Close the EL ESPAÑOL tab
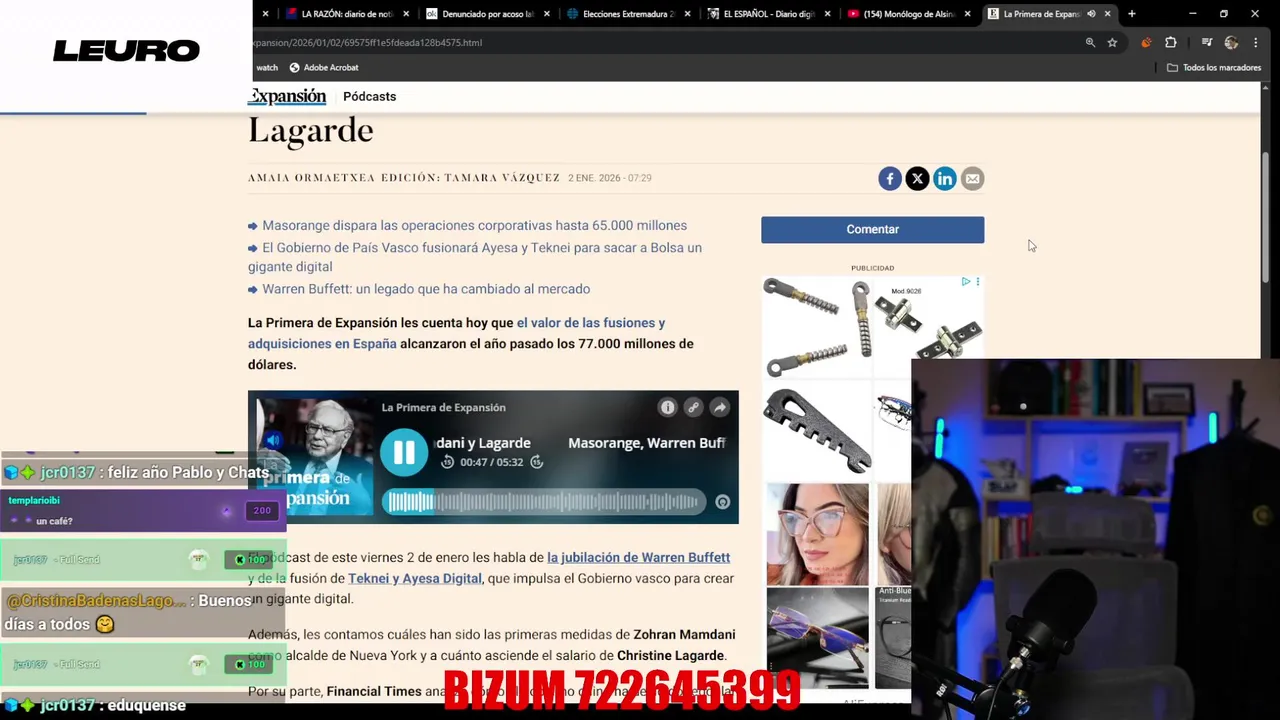 click(828, 14)
